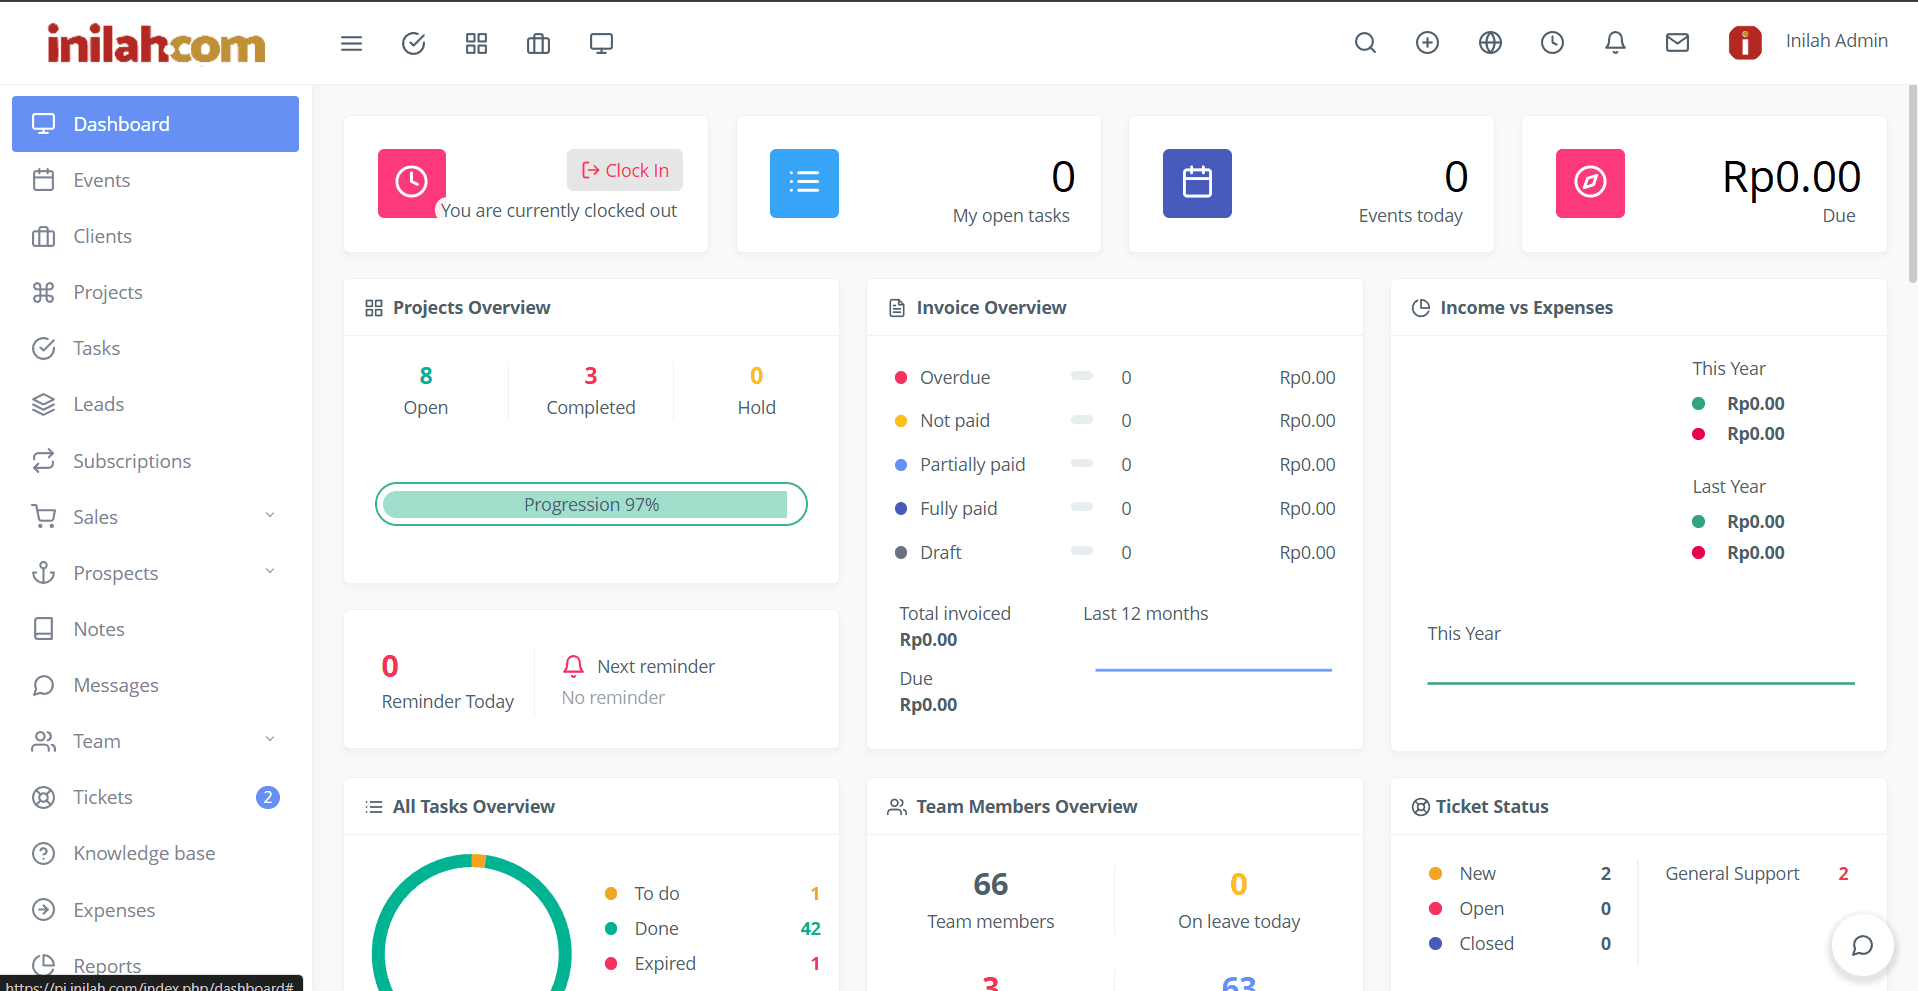Expand the Team sidebar menu
Screen dimensions: 1918x991
click(96, 740)
